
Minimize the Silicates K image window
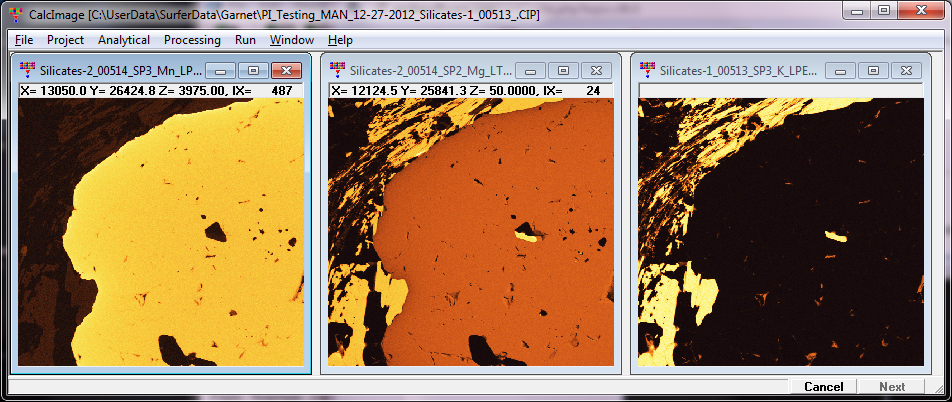tap(841, 70)
